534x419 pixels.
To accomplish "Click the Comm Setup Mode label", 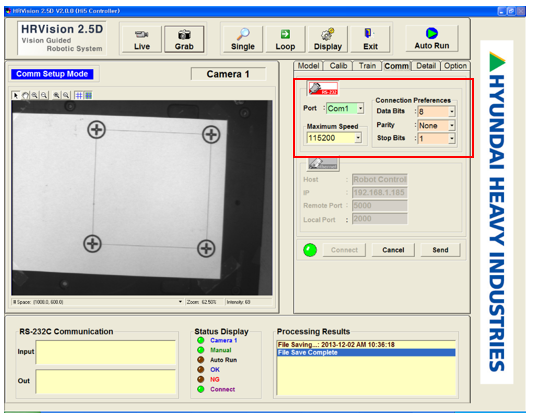I will pos(52,74).
